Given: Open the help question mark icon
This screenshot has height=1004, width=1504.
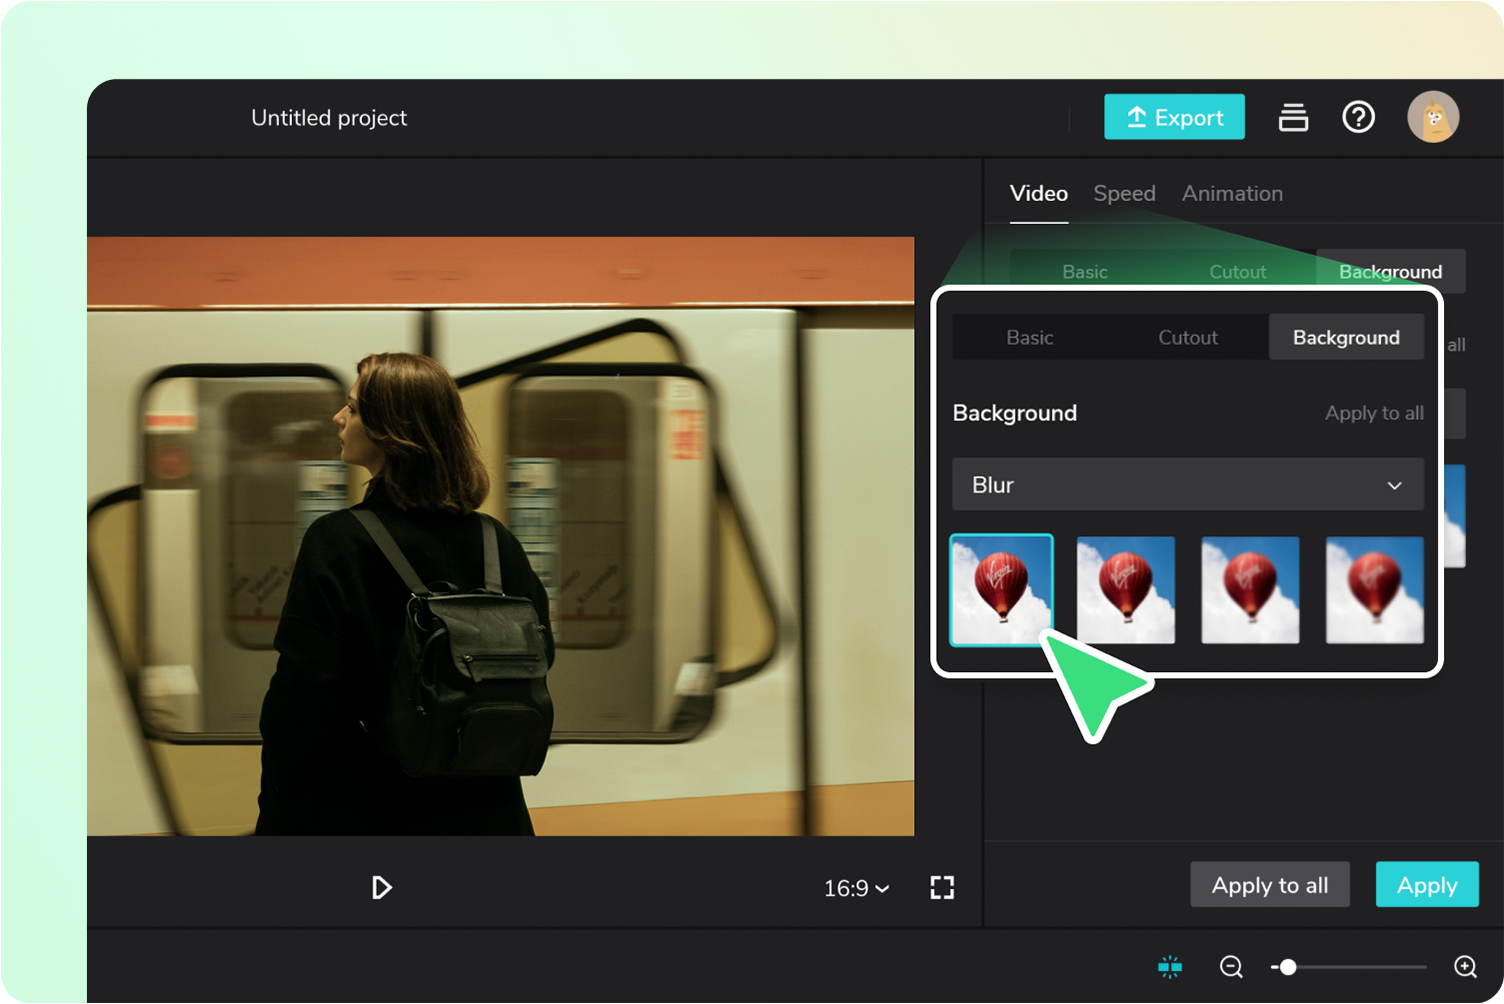Looking at the screenshot, I should pyautogui.click(x=1358, y=117).
